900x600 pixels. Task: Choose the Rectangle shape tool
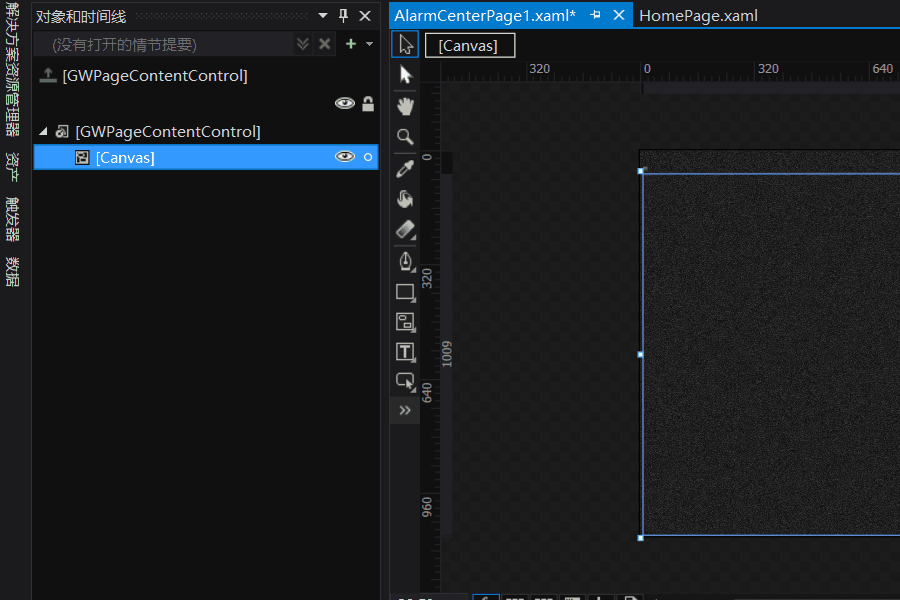(x=405, y=292)
